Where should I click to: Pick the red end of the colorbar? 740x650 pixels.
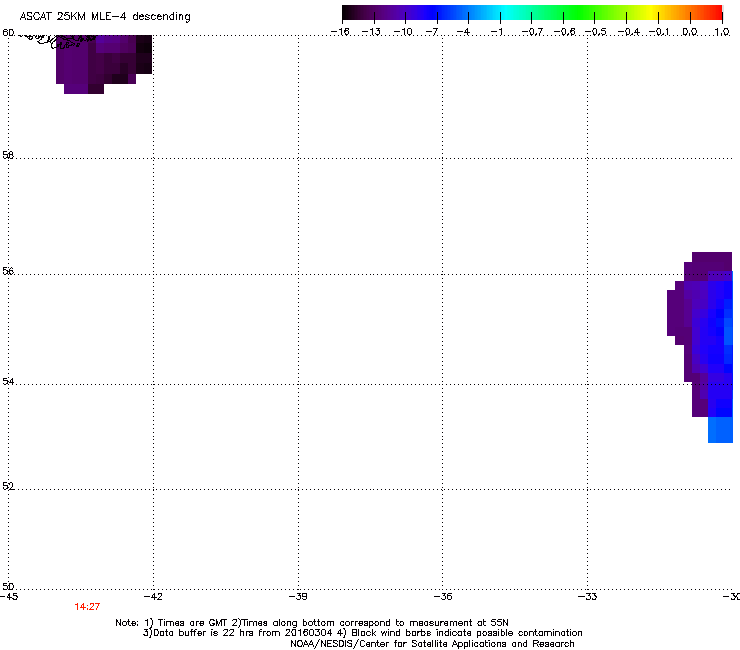coord(714,12)
